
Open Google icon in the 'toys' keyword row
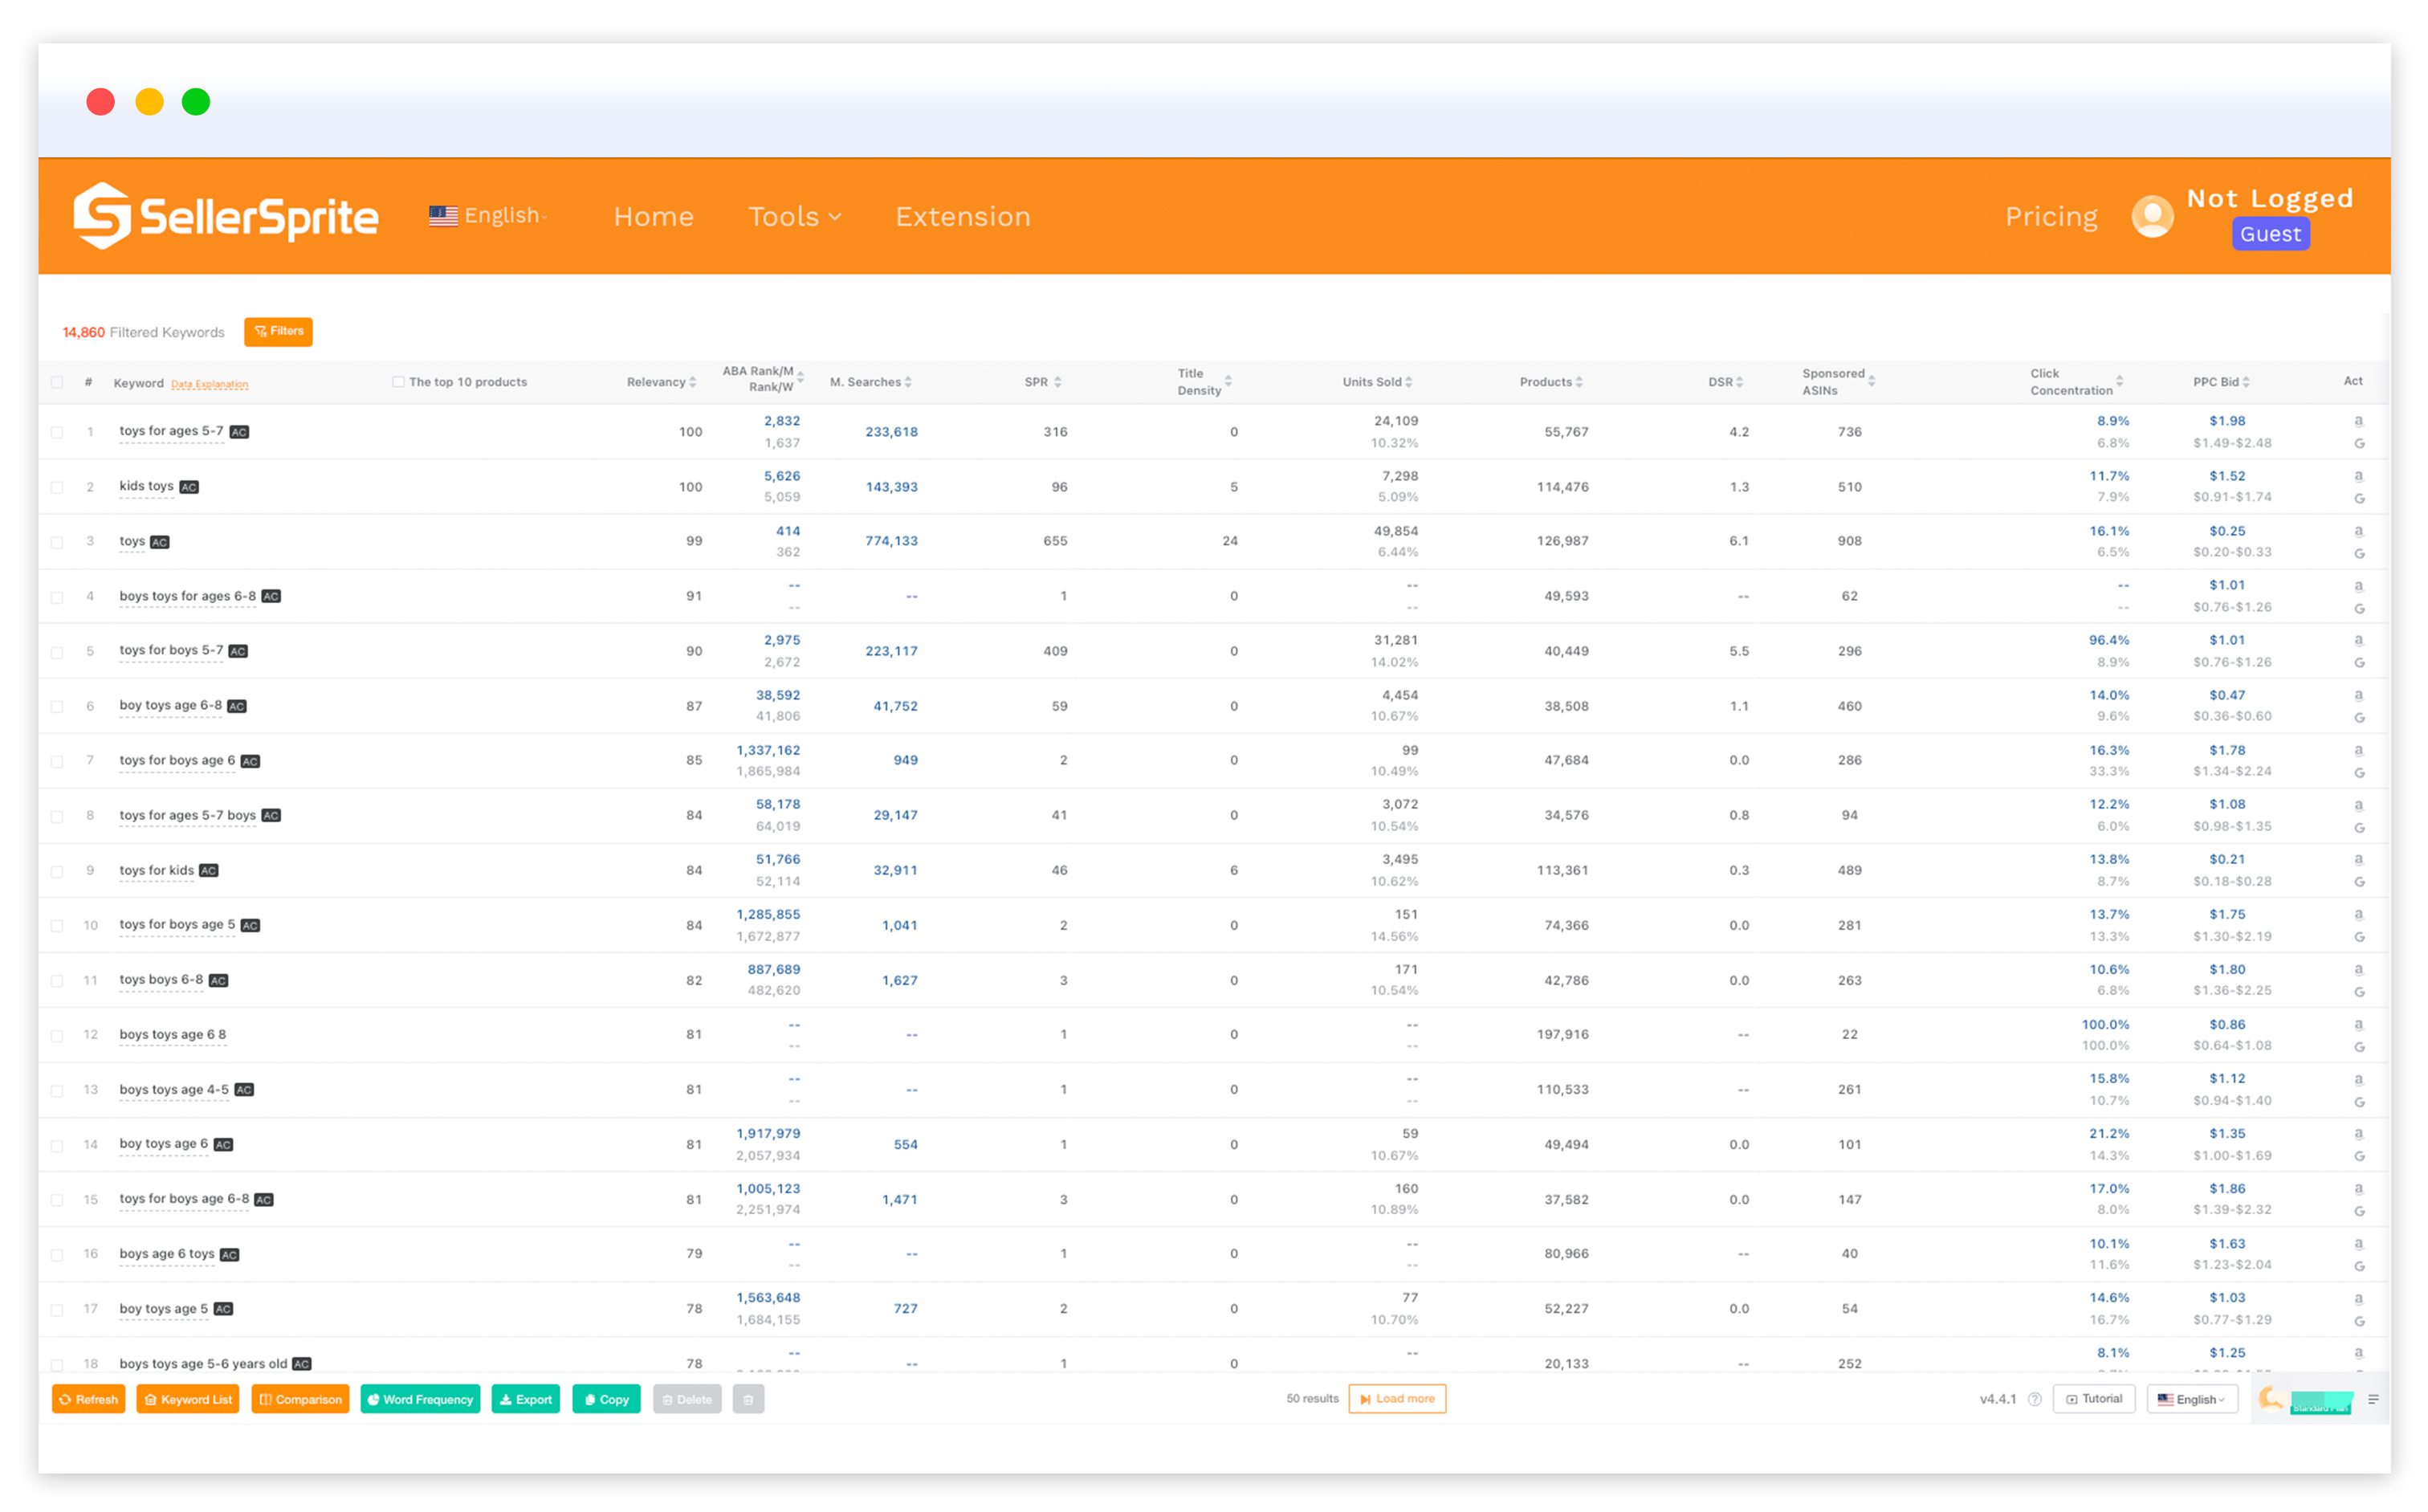coord(2358,553)
